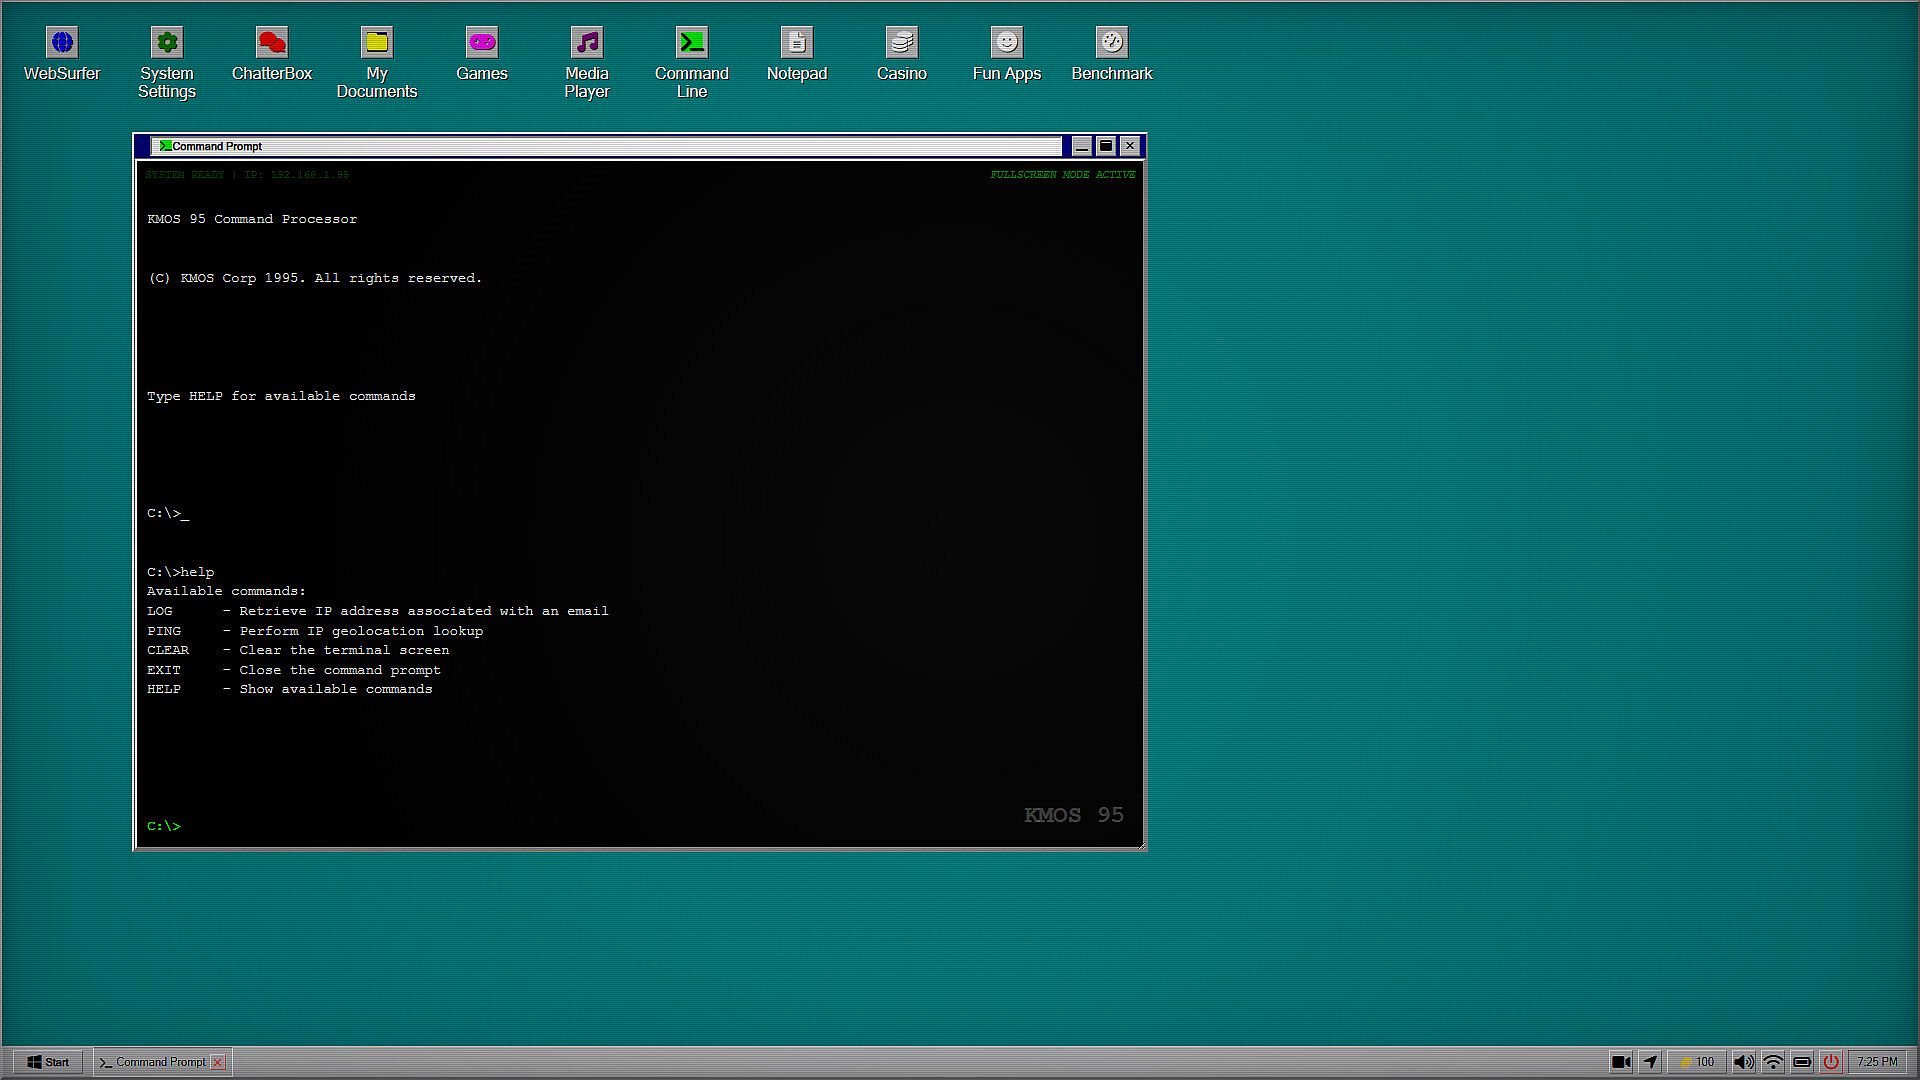
Task: Open the Games desktop icon
Action: click(x=482, y=43)
